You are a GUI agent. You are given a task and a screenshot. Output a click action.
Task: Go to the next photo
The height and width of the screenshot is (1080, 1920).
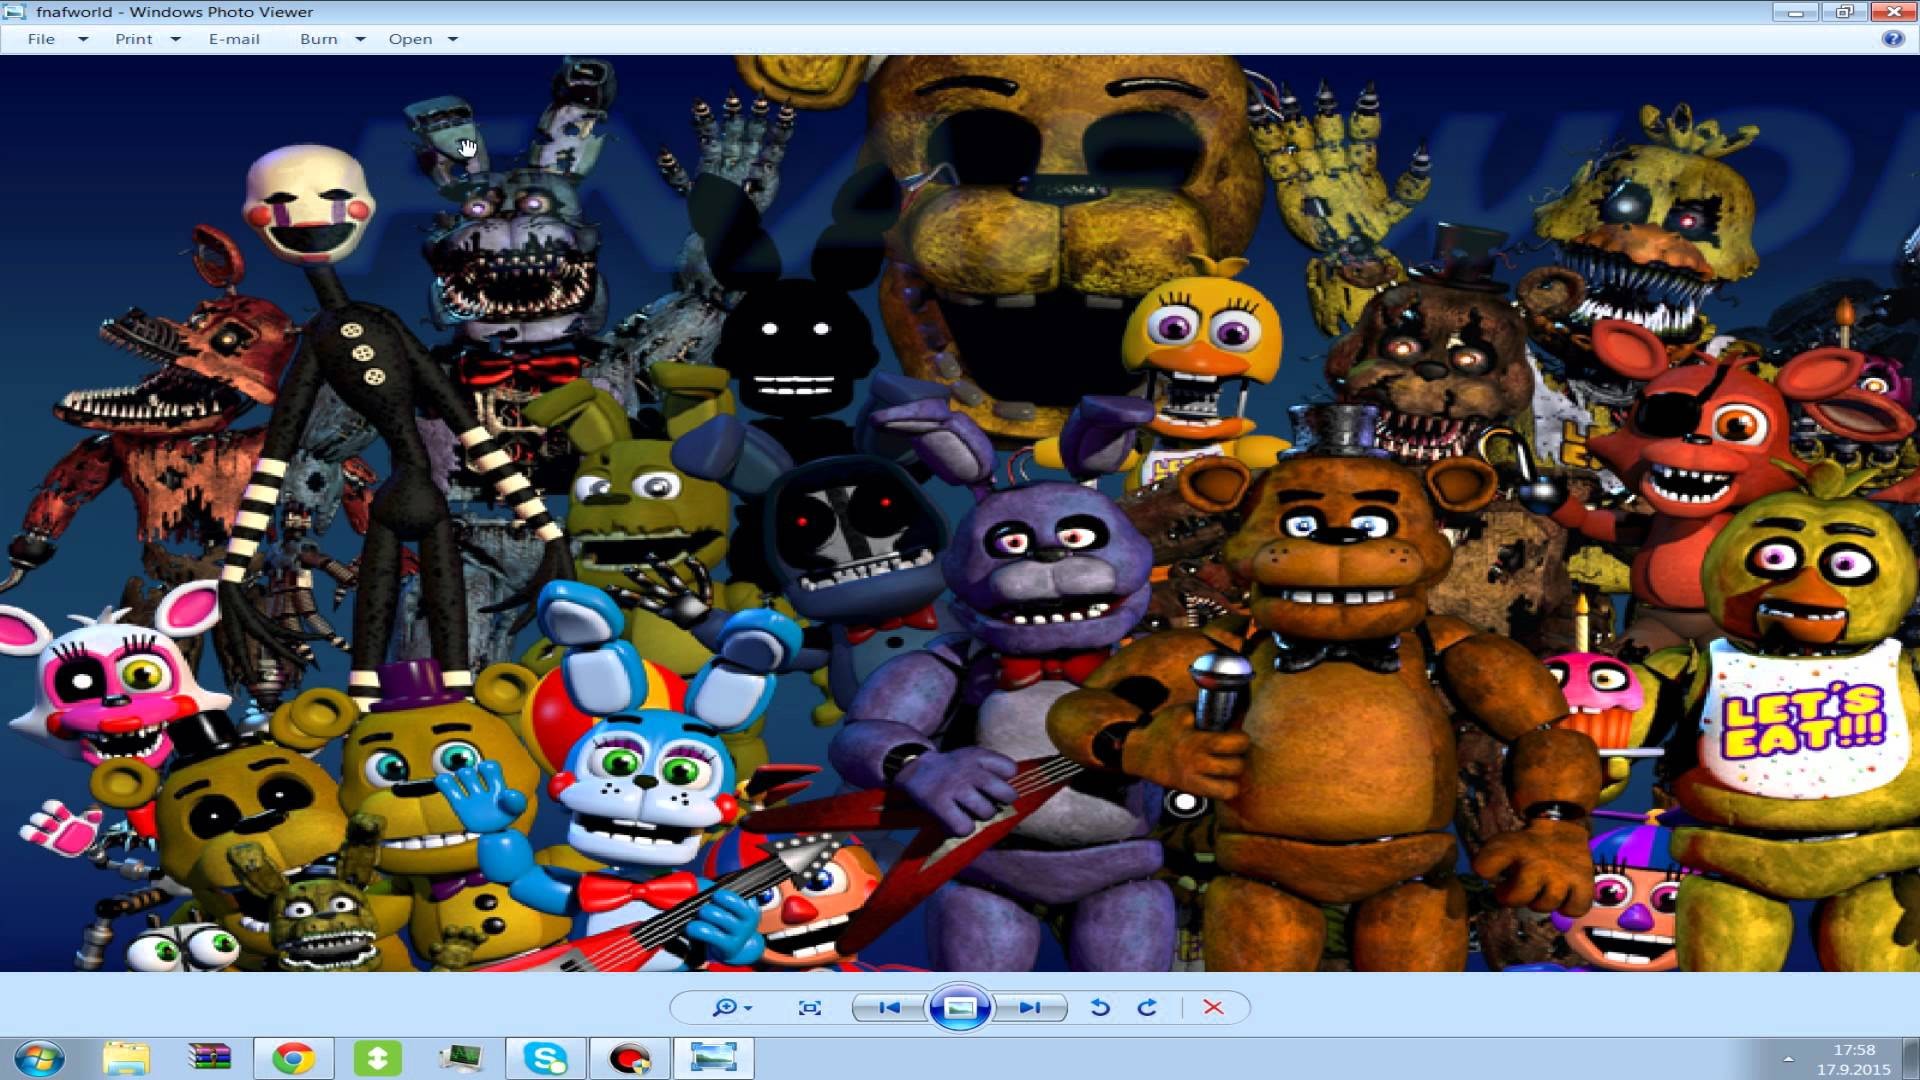[x=1031, y=1007]
